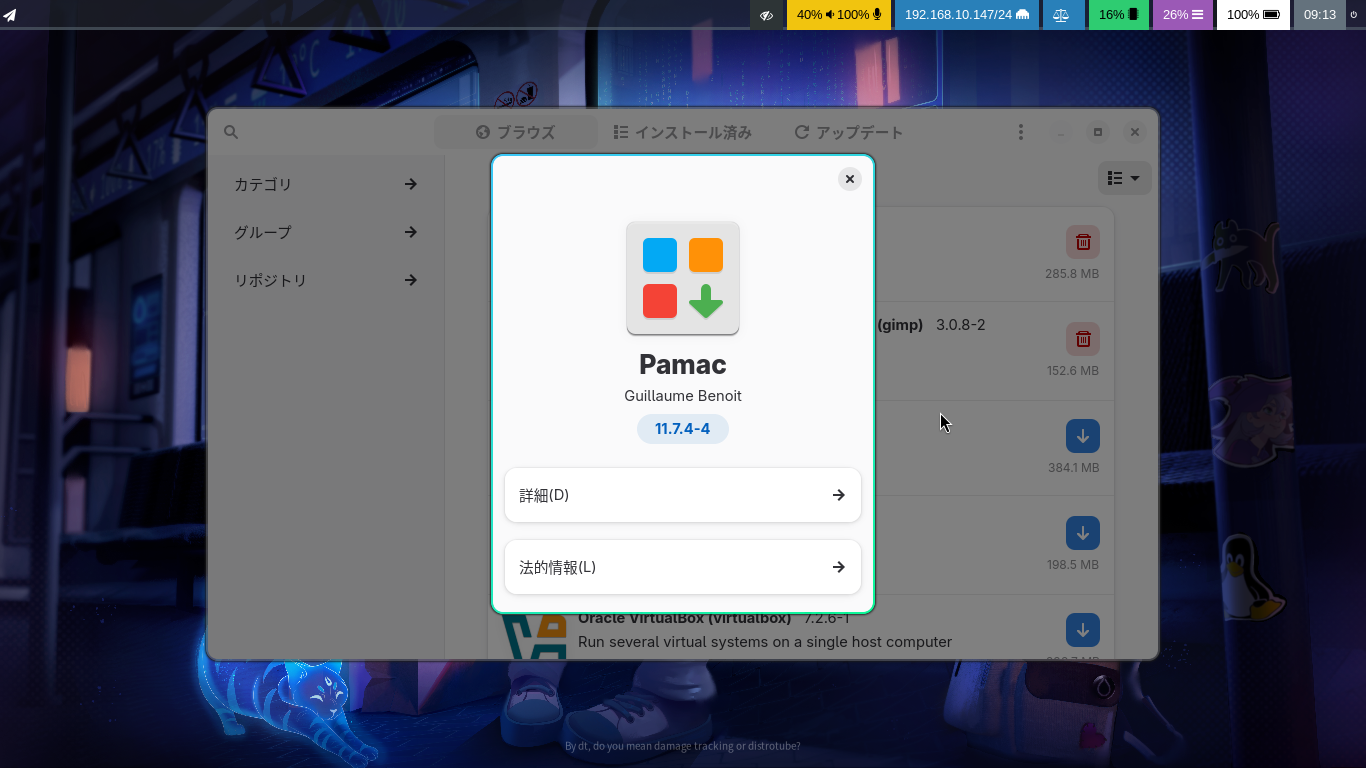Maximize the Pamac window
Screen dimensions: 1366x768
(1098, 132)
